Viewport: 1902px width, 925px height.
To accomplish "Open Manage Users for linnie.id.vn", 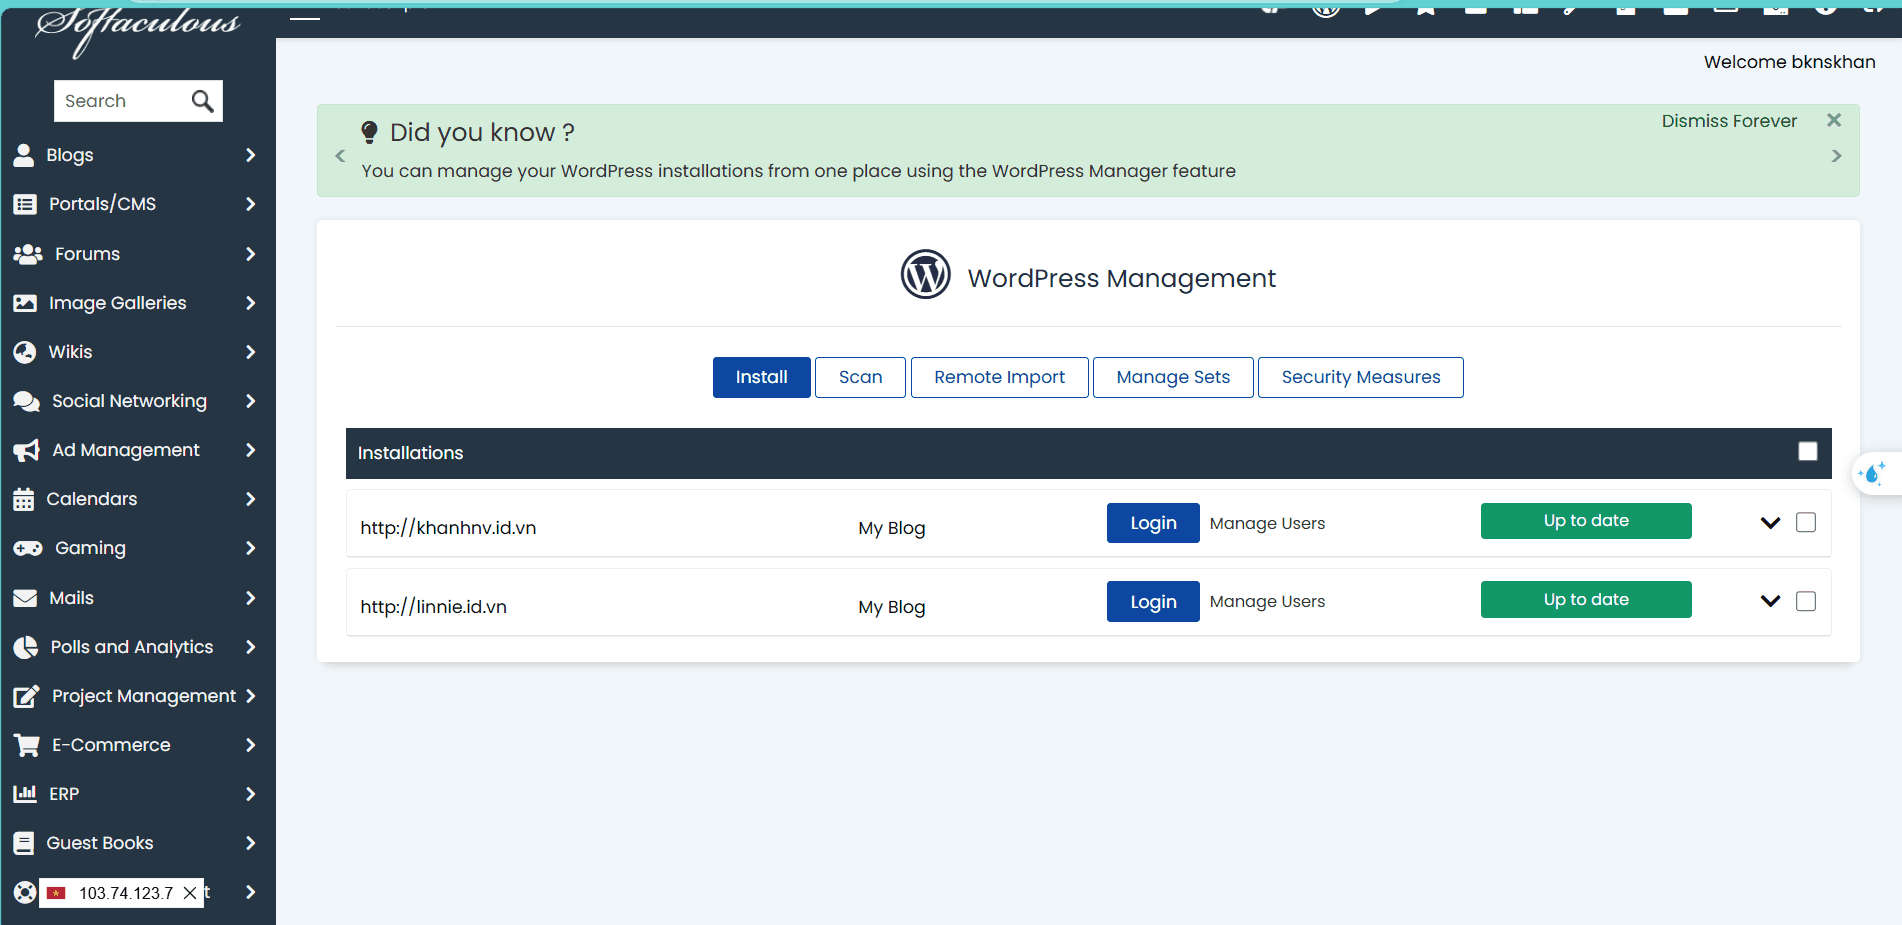I will coord(1266,601).
